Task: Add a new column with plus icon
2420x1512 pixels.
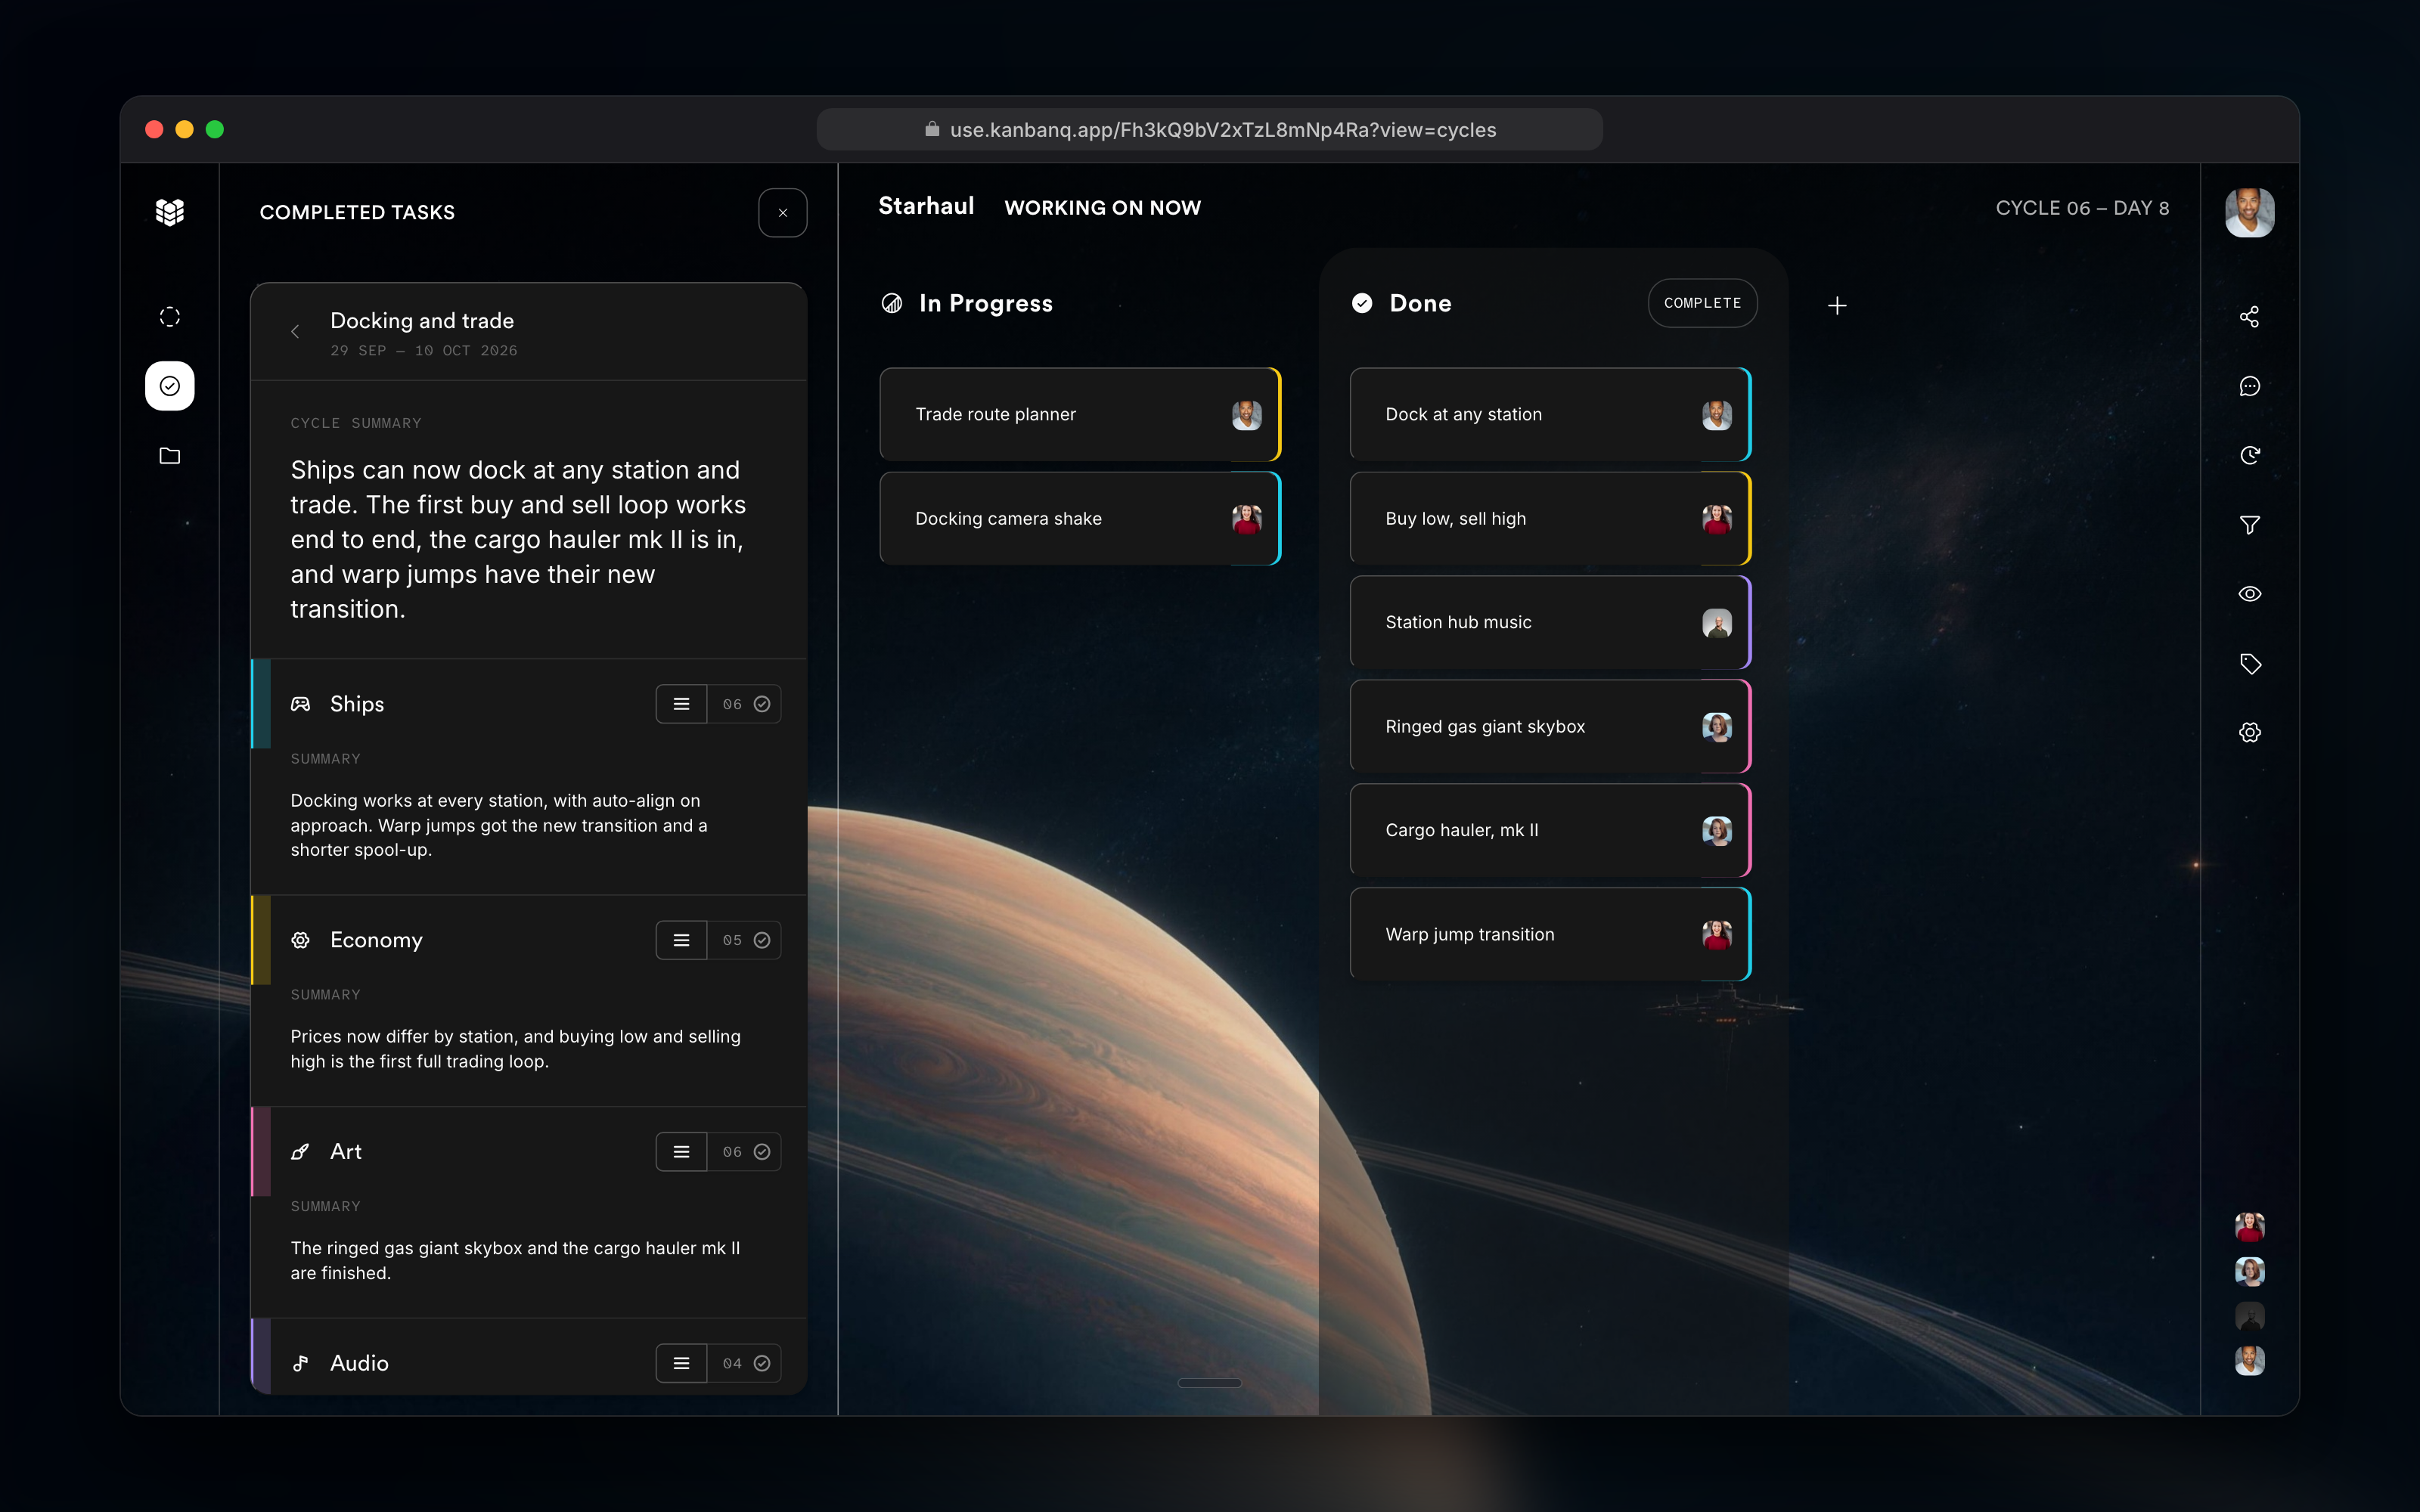Action: point(1837,306)
